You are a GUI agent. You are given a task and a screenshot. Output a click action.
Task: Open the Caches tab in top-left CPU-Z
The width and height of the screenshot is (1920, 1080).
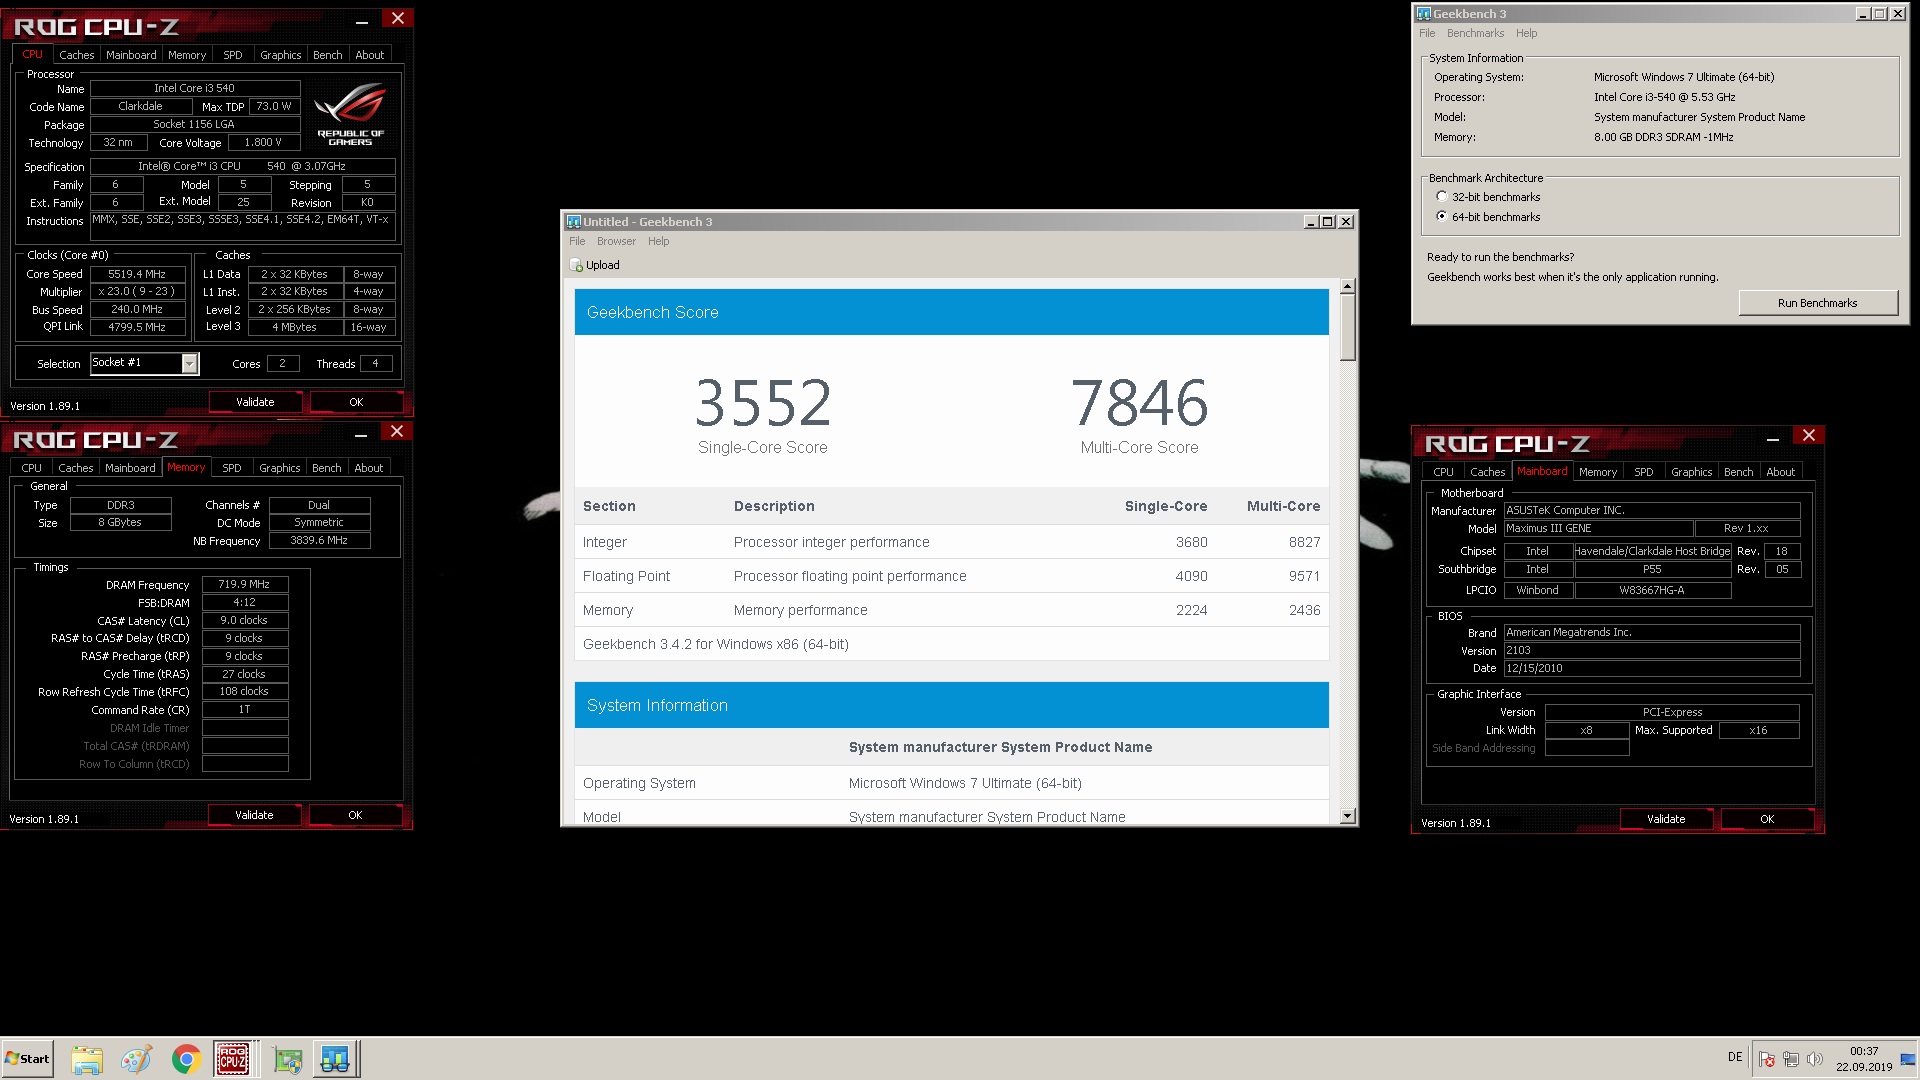pyautogui.click(x=76, y=55)
